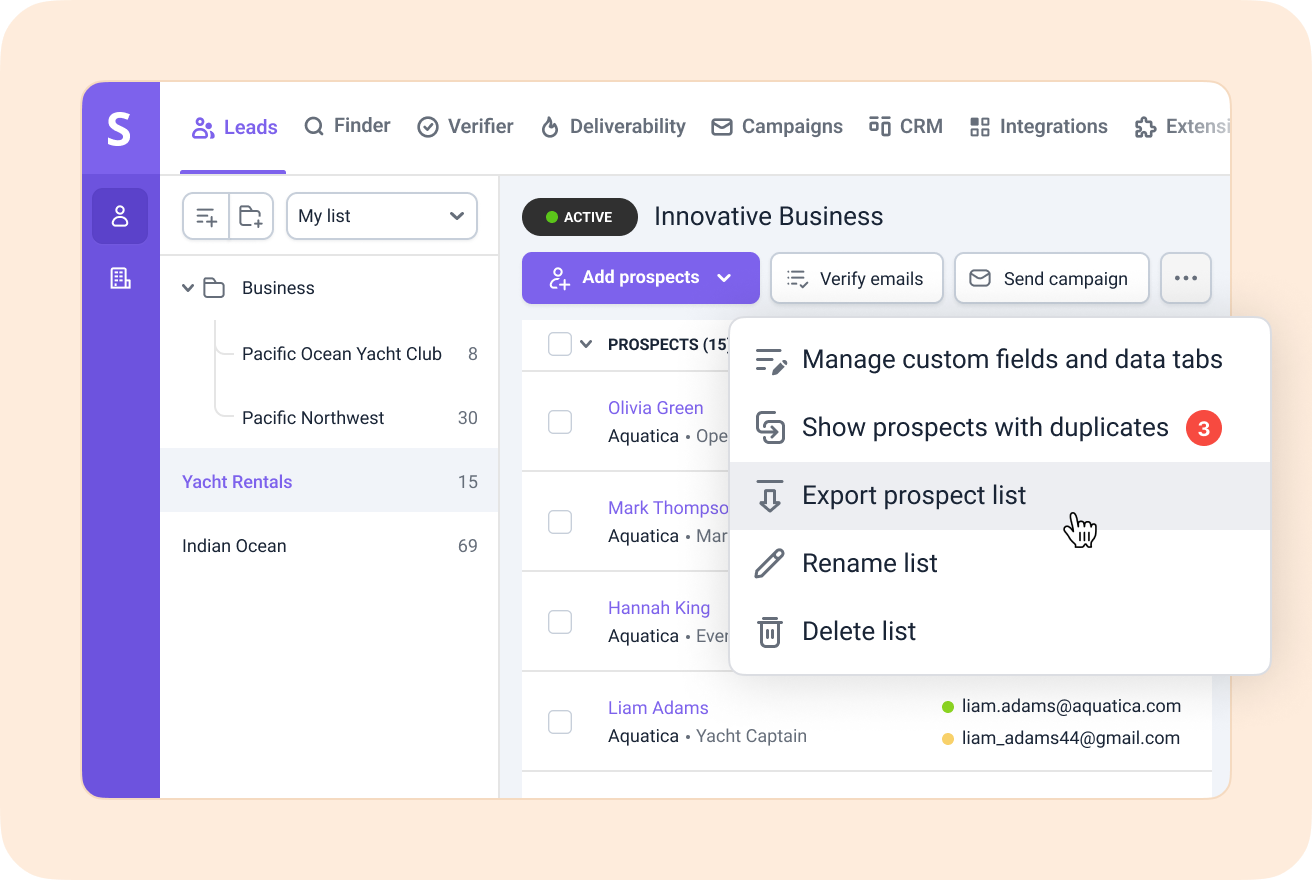The width and height of the screenshot is (1312, 880).
Task: Check the select-all prospects checkbox
Action: [559, 343]
